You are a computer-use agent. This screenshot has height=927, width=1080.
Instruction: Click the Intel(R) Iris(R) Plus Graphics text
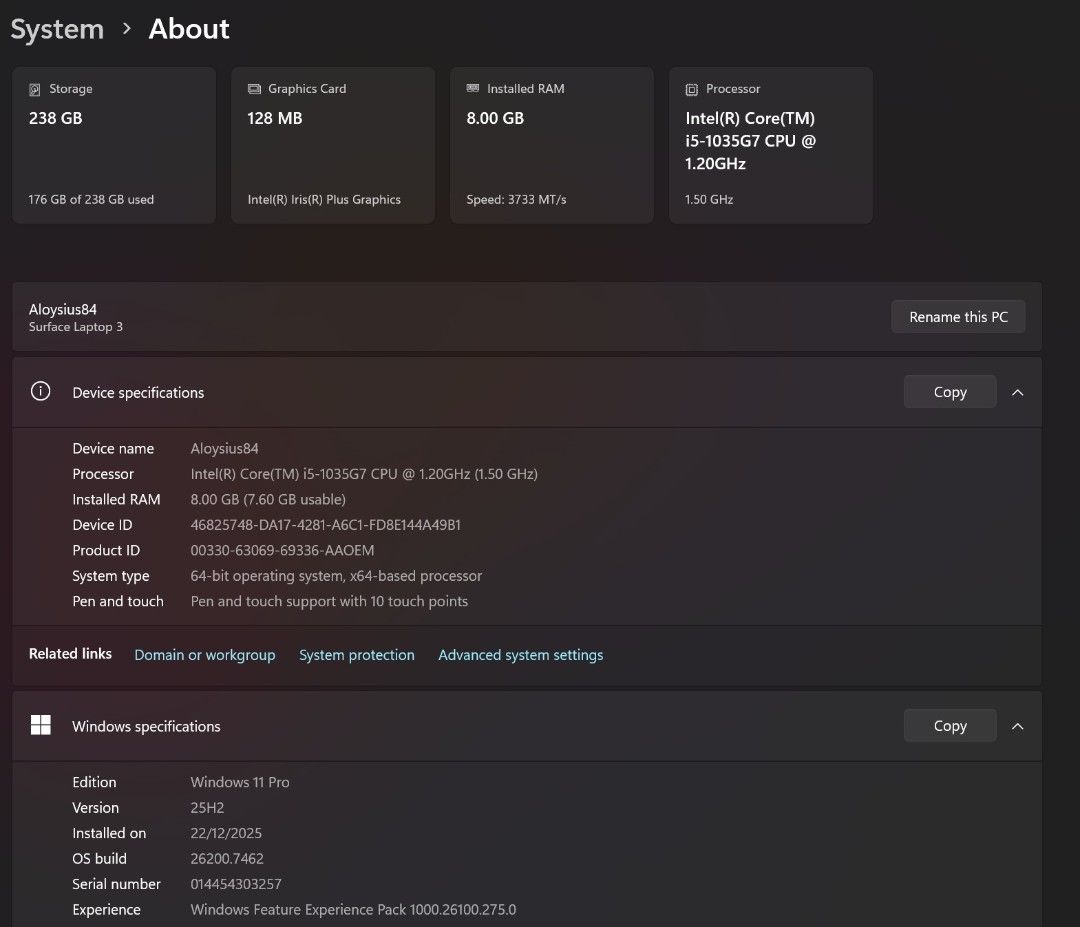324,200
